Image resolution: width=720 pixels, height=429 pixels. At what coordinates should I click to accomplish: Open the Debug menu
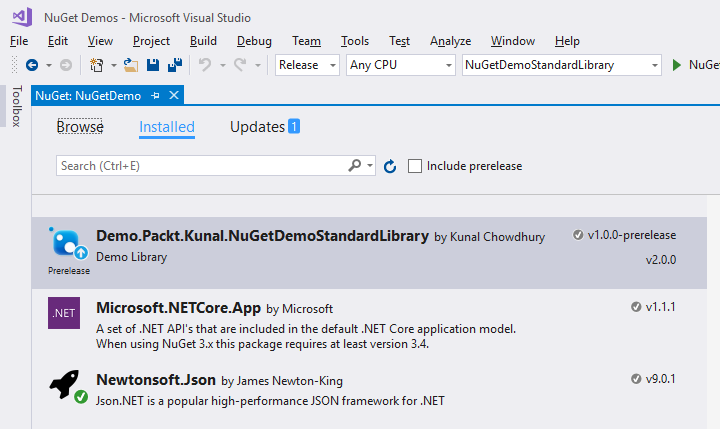click(x=254, y=41)
